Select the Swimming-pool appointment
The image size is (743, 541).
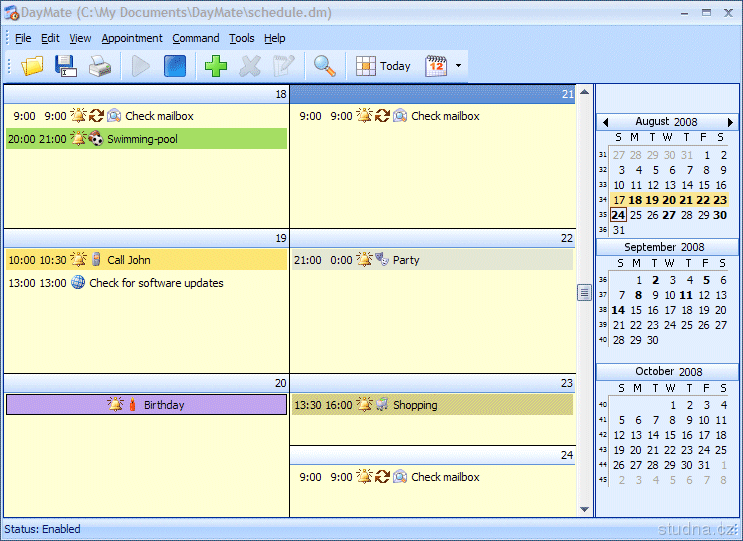click(x=146, y=139)
